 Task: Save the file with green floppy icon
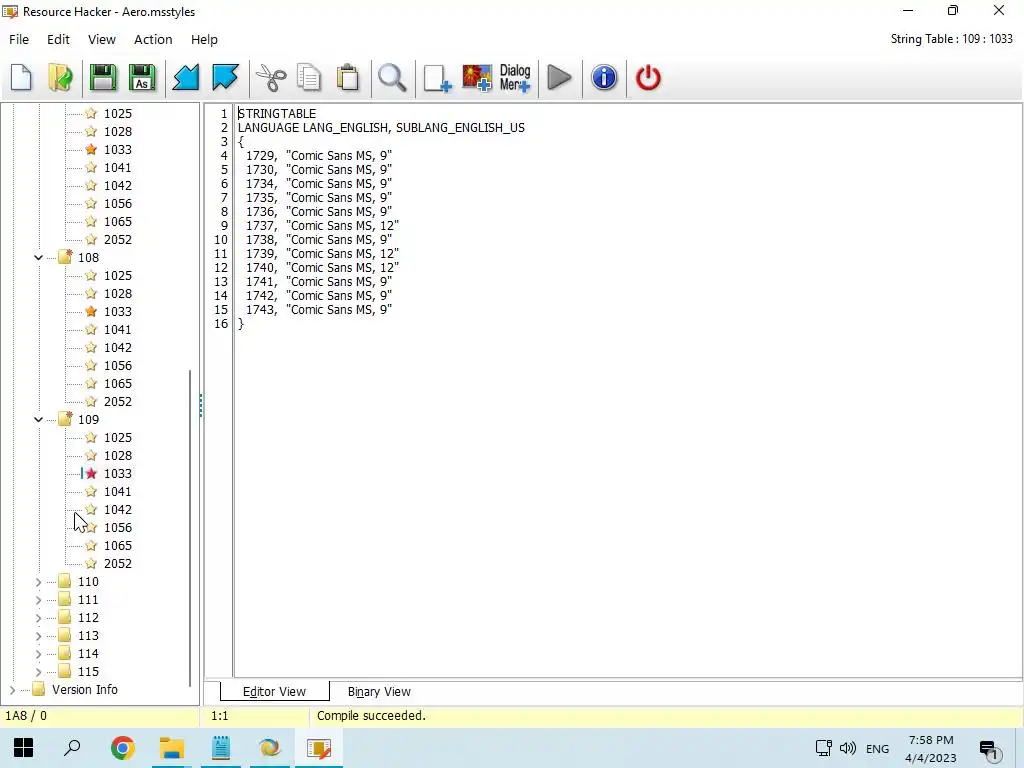pyautogui.click(x=103, y=78)
